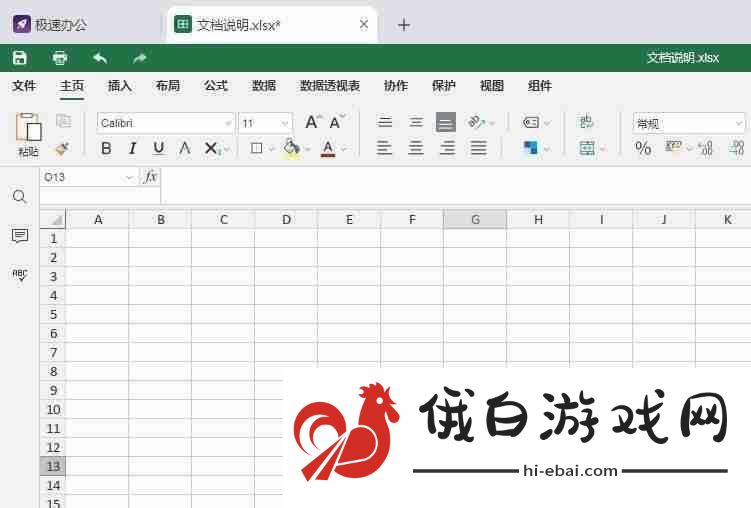Toggle Underline formatting
The image size is (751, 508).
tap(159, 148)
